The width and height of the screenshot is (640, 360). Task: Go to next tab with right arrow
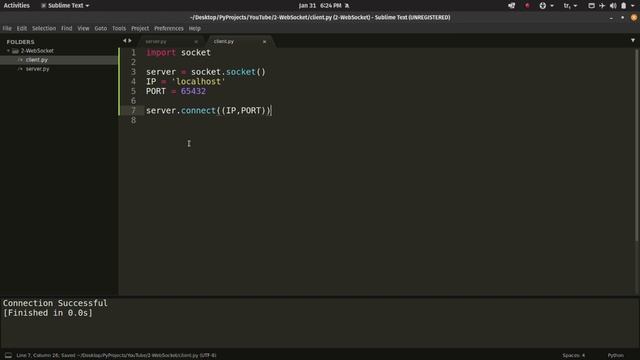pyautogui.click(x=130, y=41)
